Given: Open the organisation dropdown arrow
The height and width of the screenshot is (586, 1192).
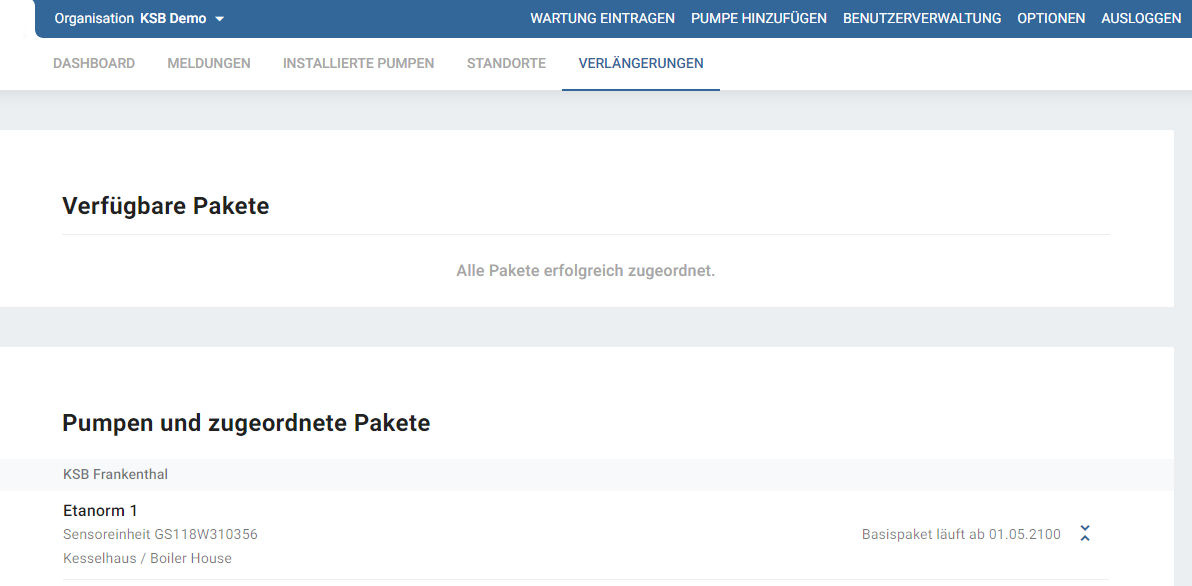Looking at the screenshot, I should click(x=219, y=19).
